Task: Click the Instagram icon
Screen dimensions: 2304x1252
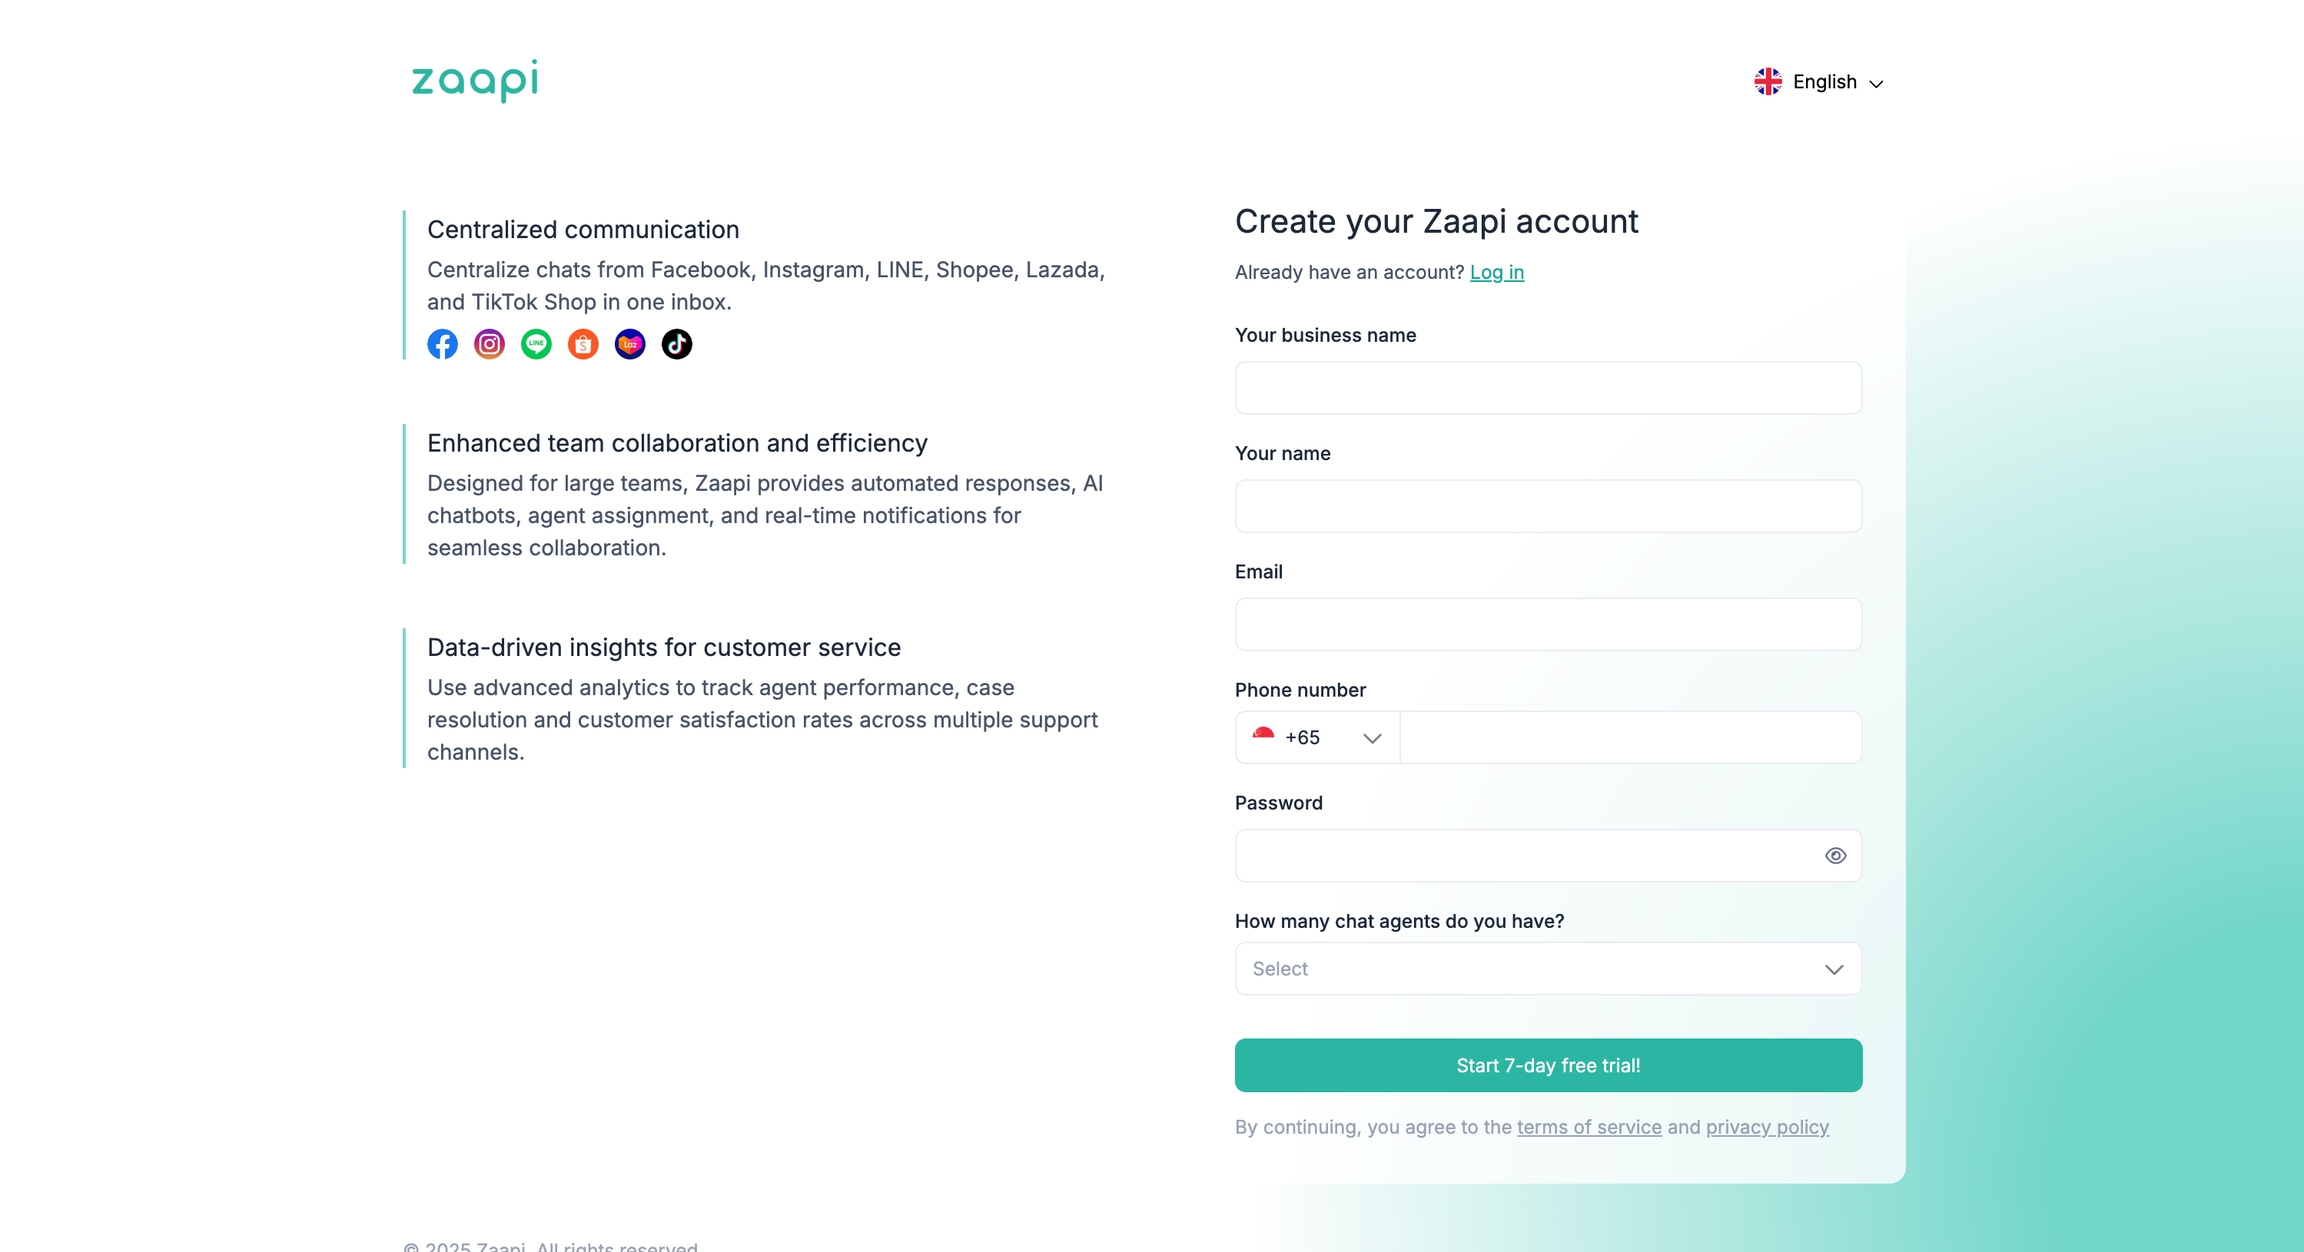Action: pos(489,344)
